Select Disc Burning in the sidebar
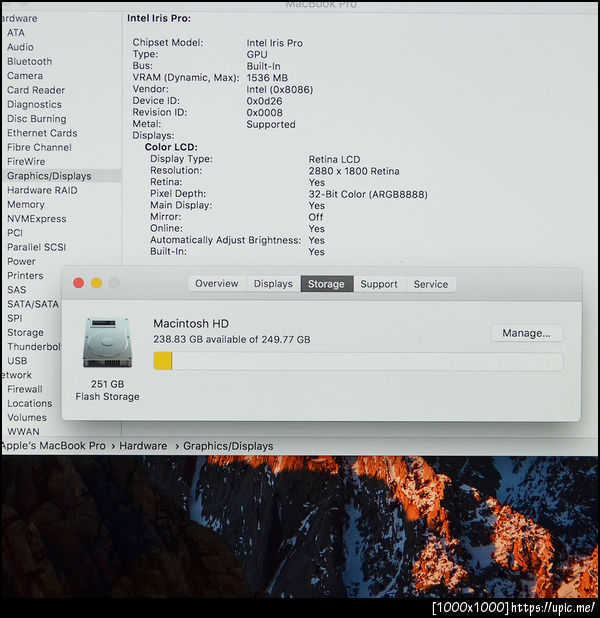 point(37,119)
